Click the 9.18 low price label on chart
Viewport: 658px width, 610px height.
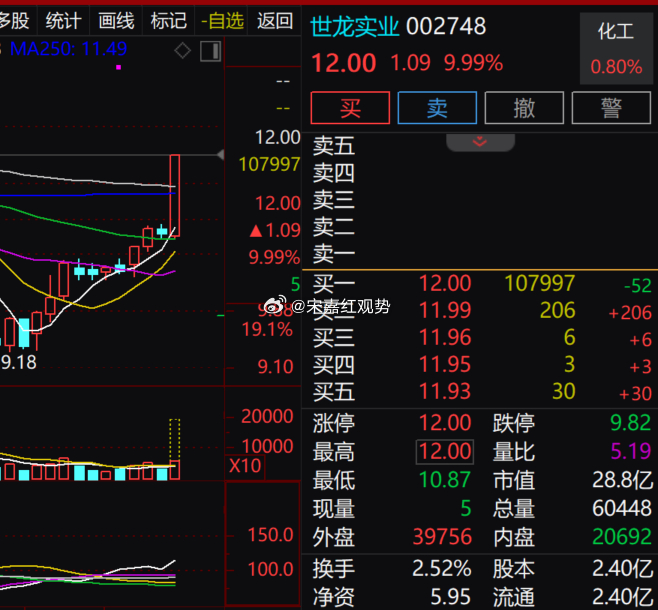[x=18, y=362]
